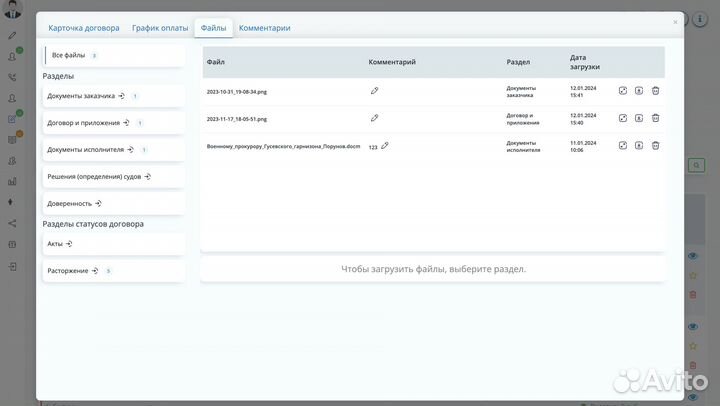This screenshot has width=720, height=406.
Task: Open the Карточка договора tab
Action: tap(84, 28)
